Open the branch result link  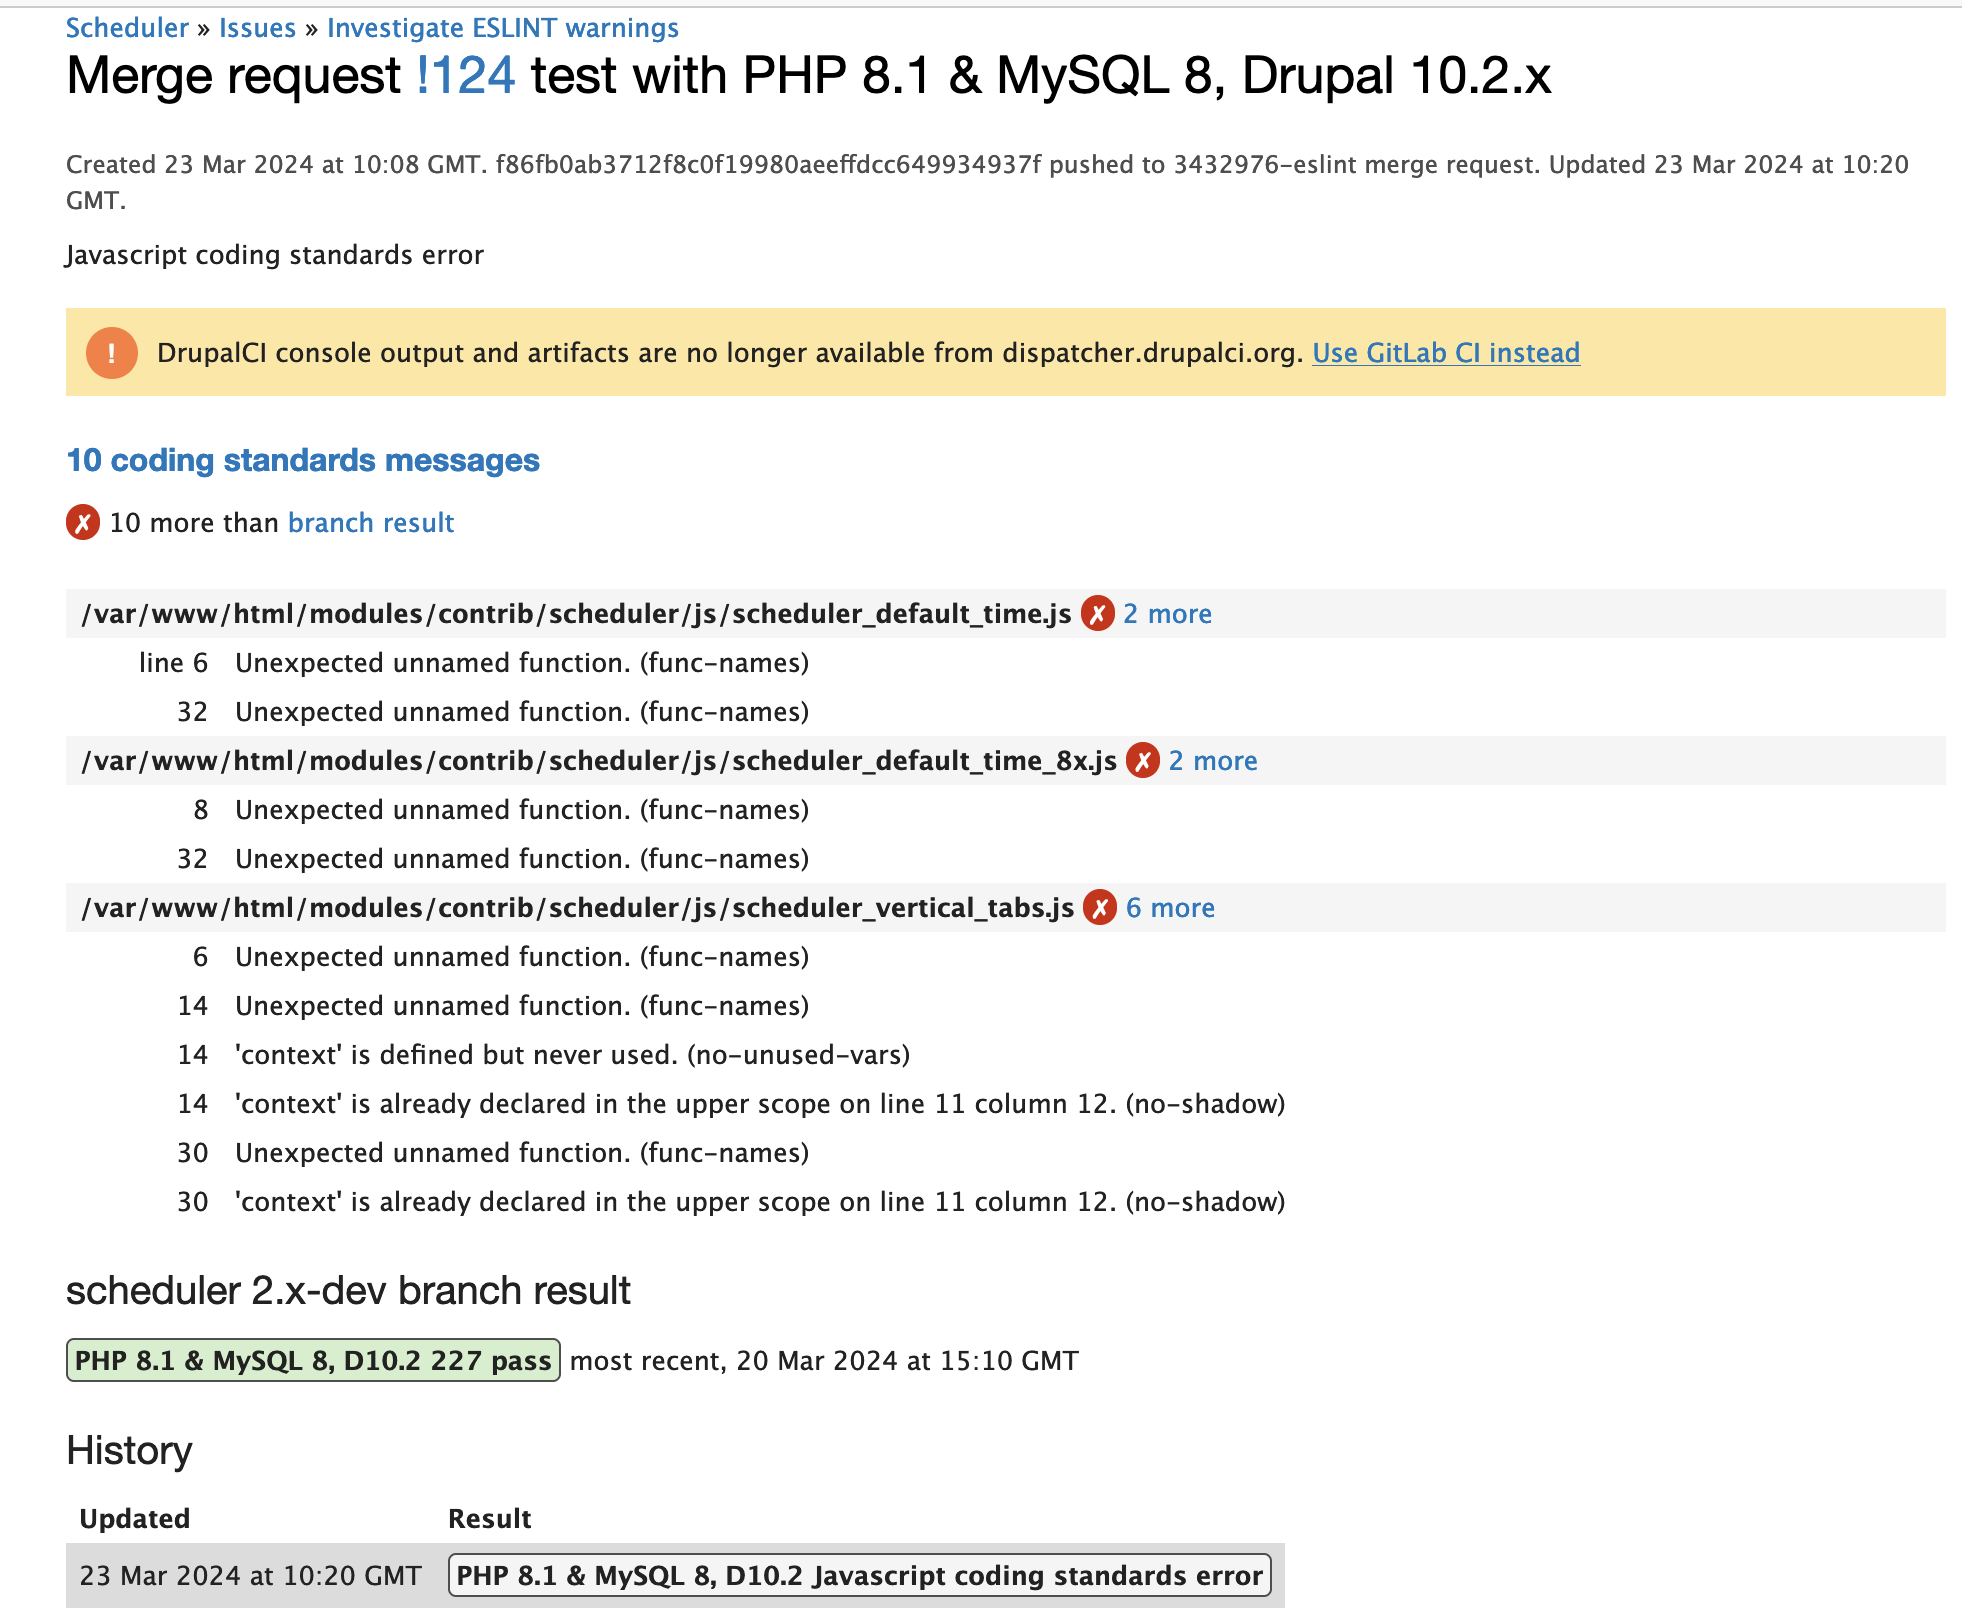tap(370, 523)
